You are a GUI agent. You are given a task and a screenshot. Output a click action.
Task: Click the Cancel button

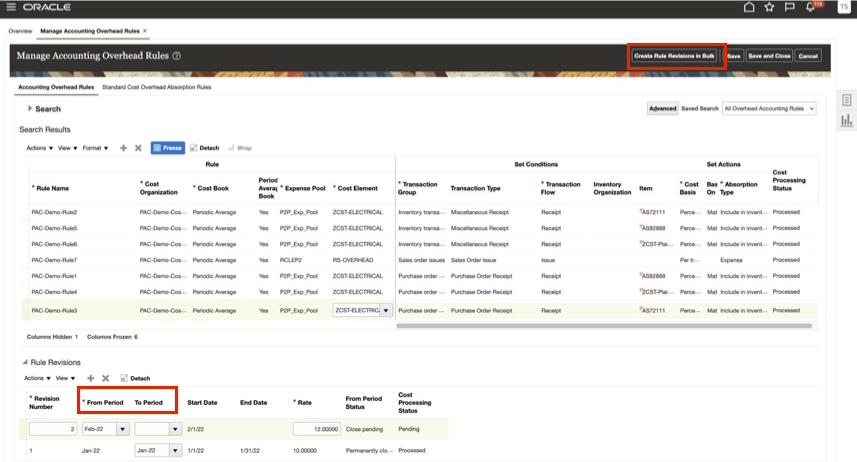[x=808, y=56]
